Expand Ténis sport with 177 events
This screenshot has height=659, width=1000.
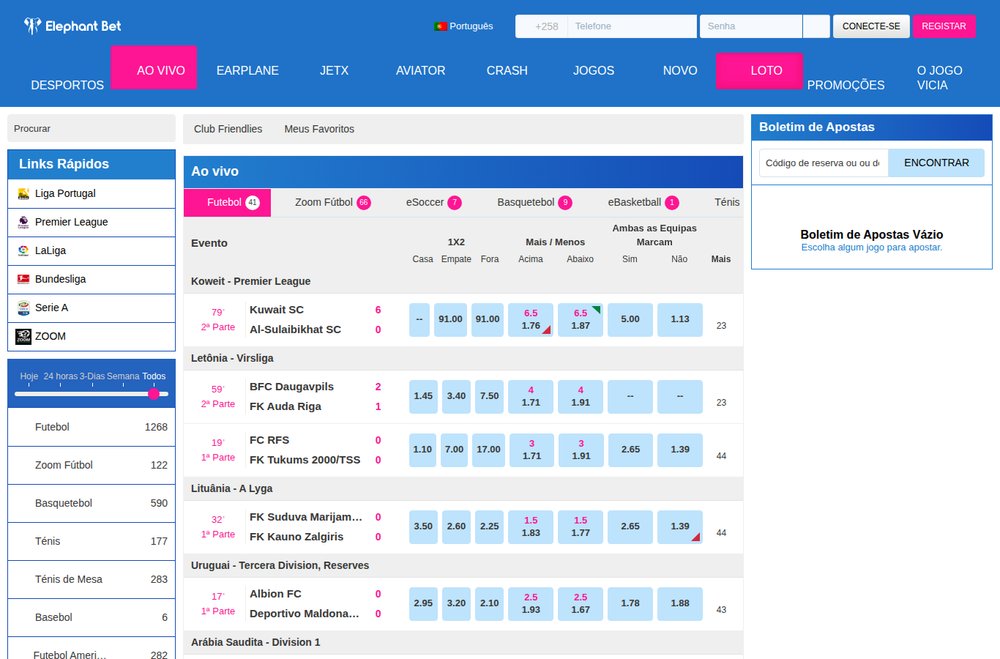[x=91, y=541]
